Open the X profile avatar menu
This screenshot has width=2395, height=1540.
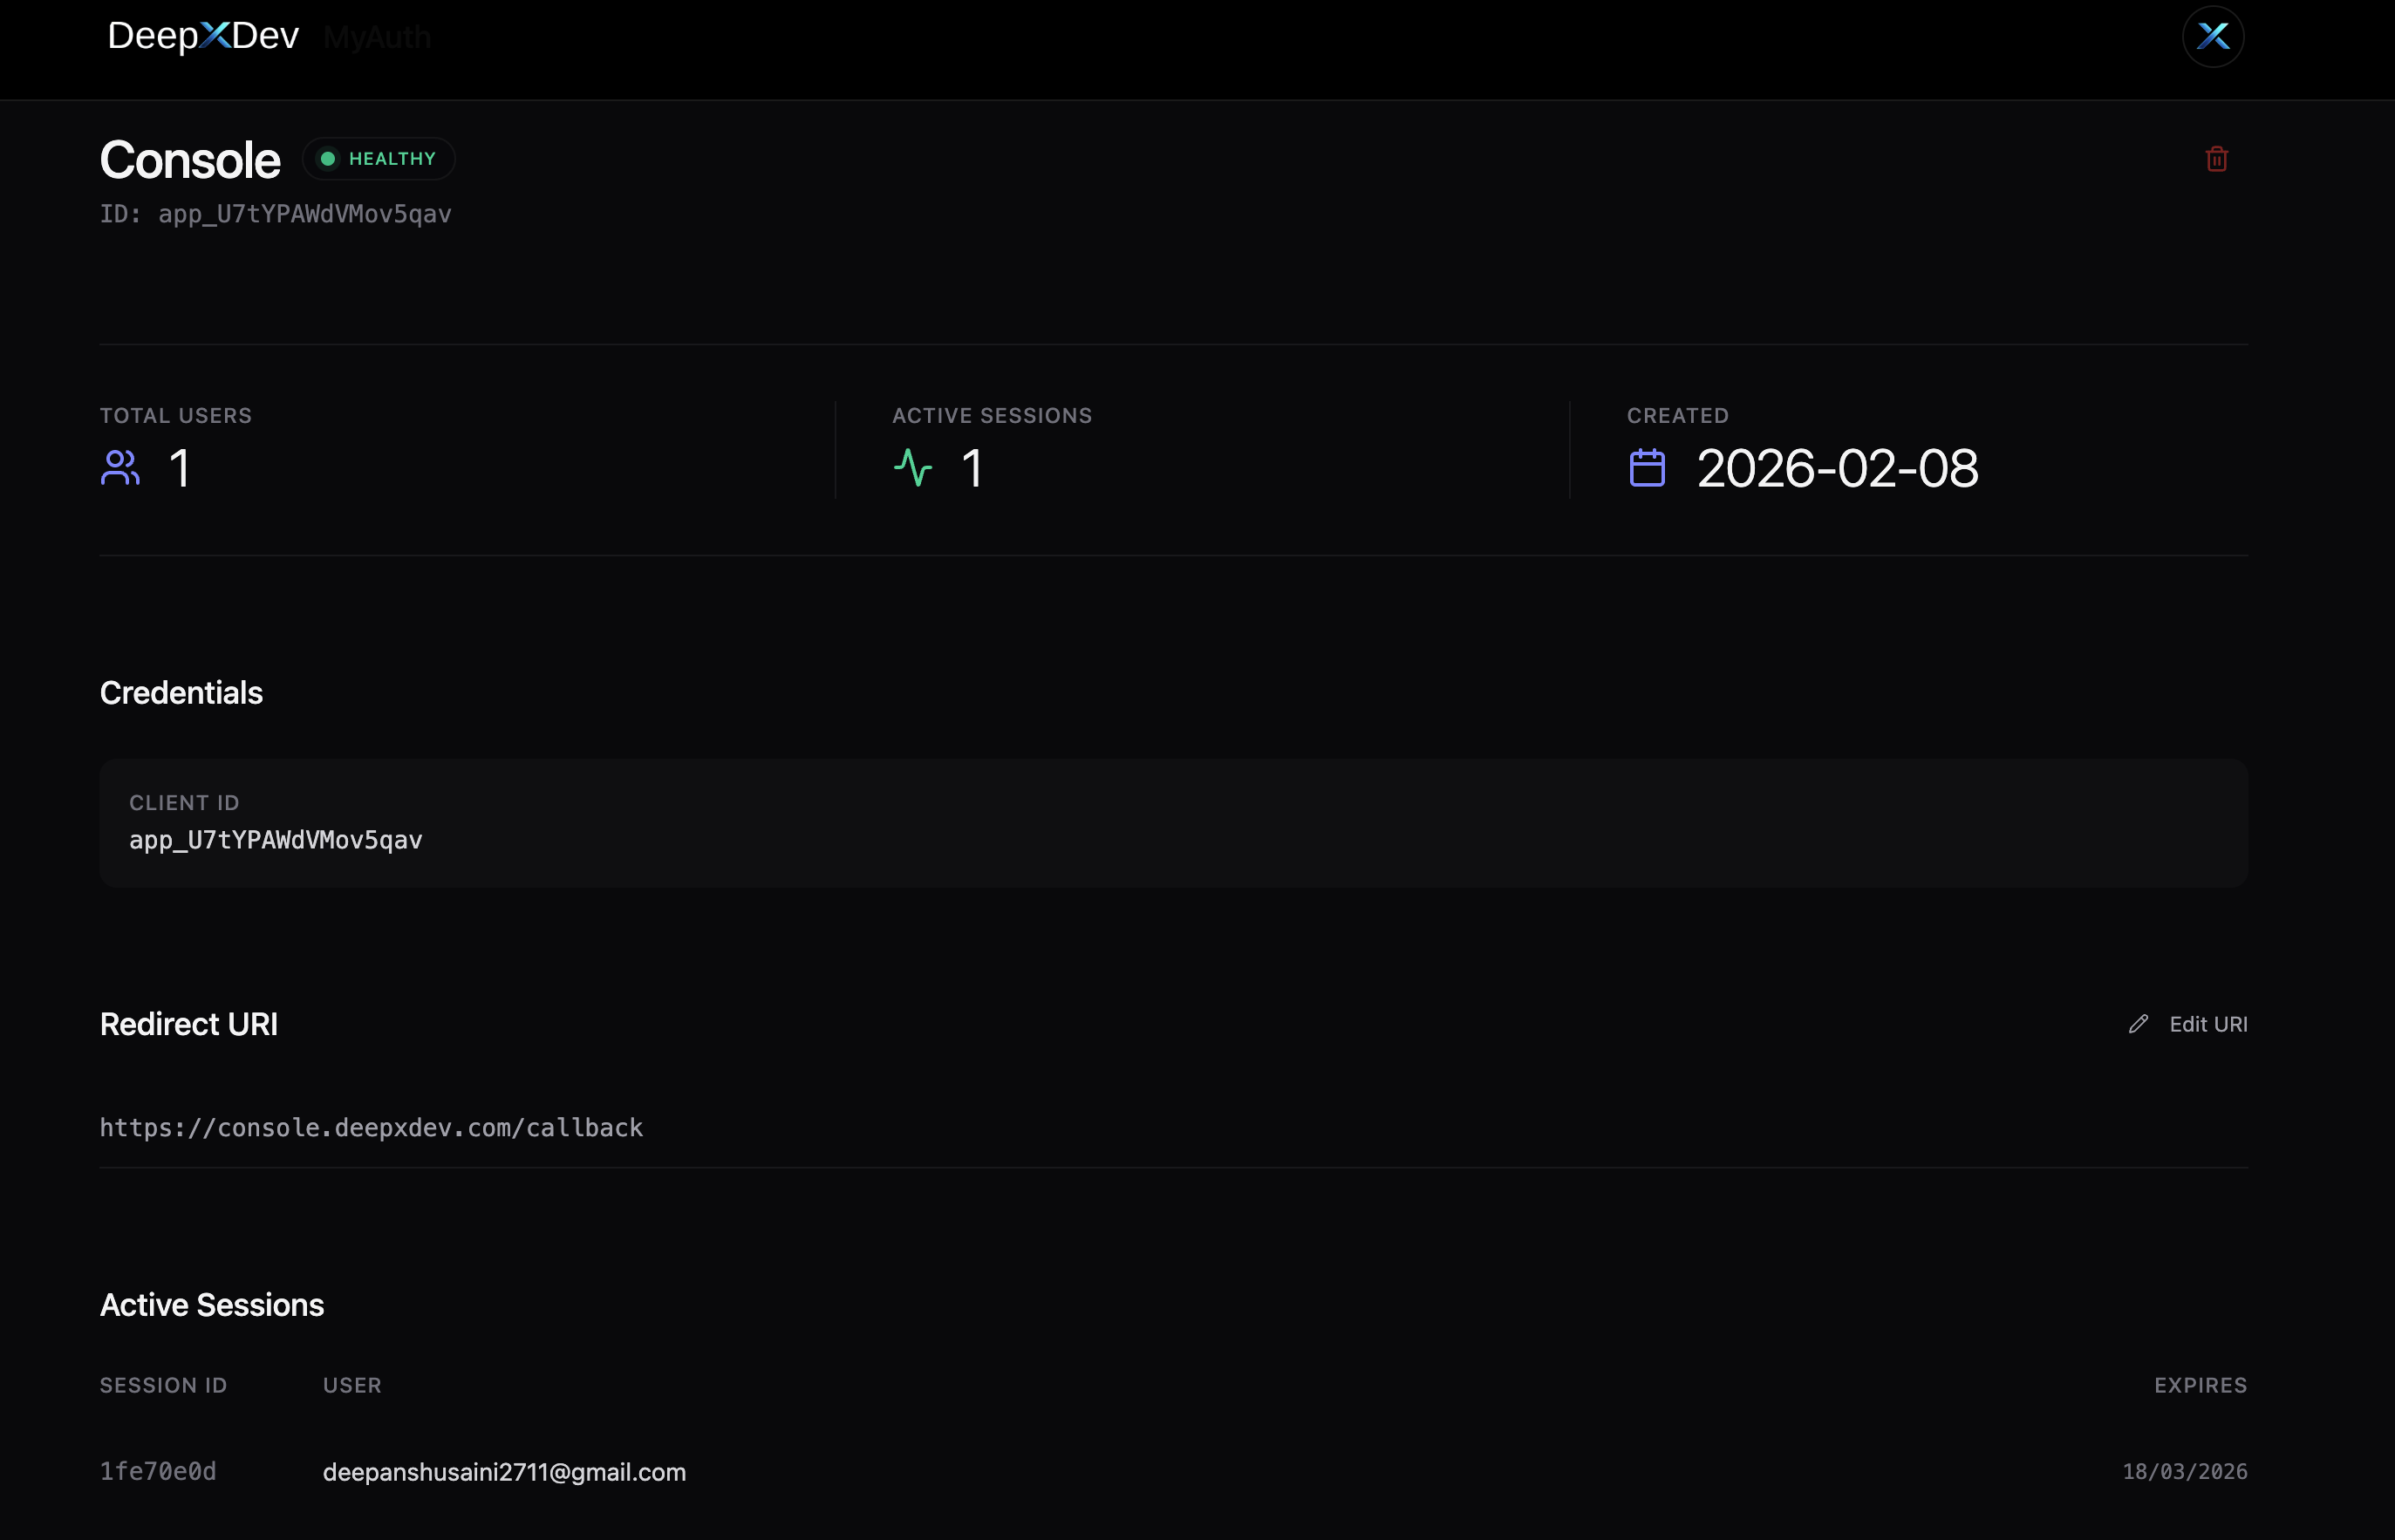2212,37
